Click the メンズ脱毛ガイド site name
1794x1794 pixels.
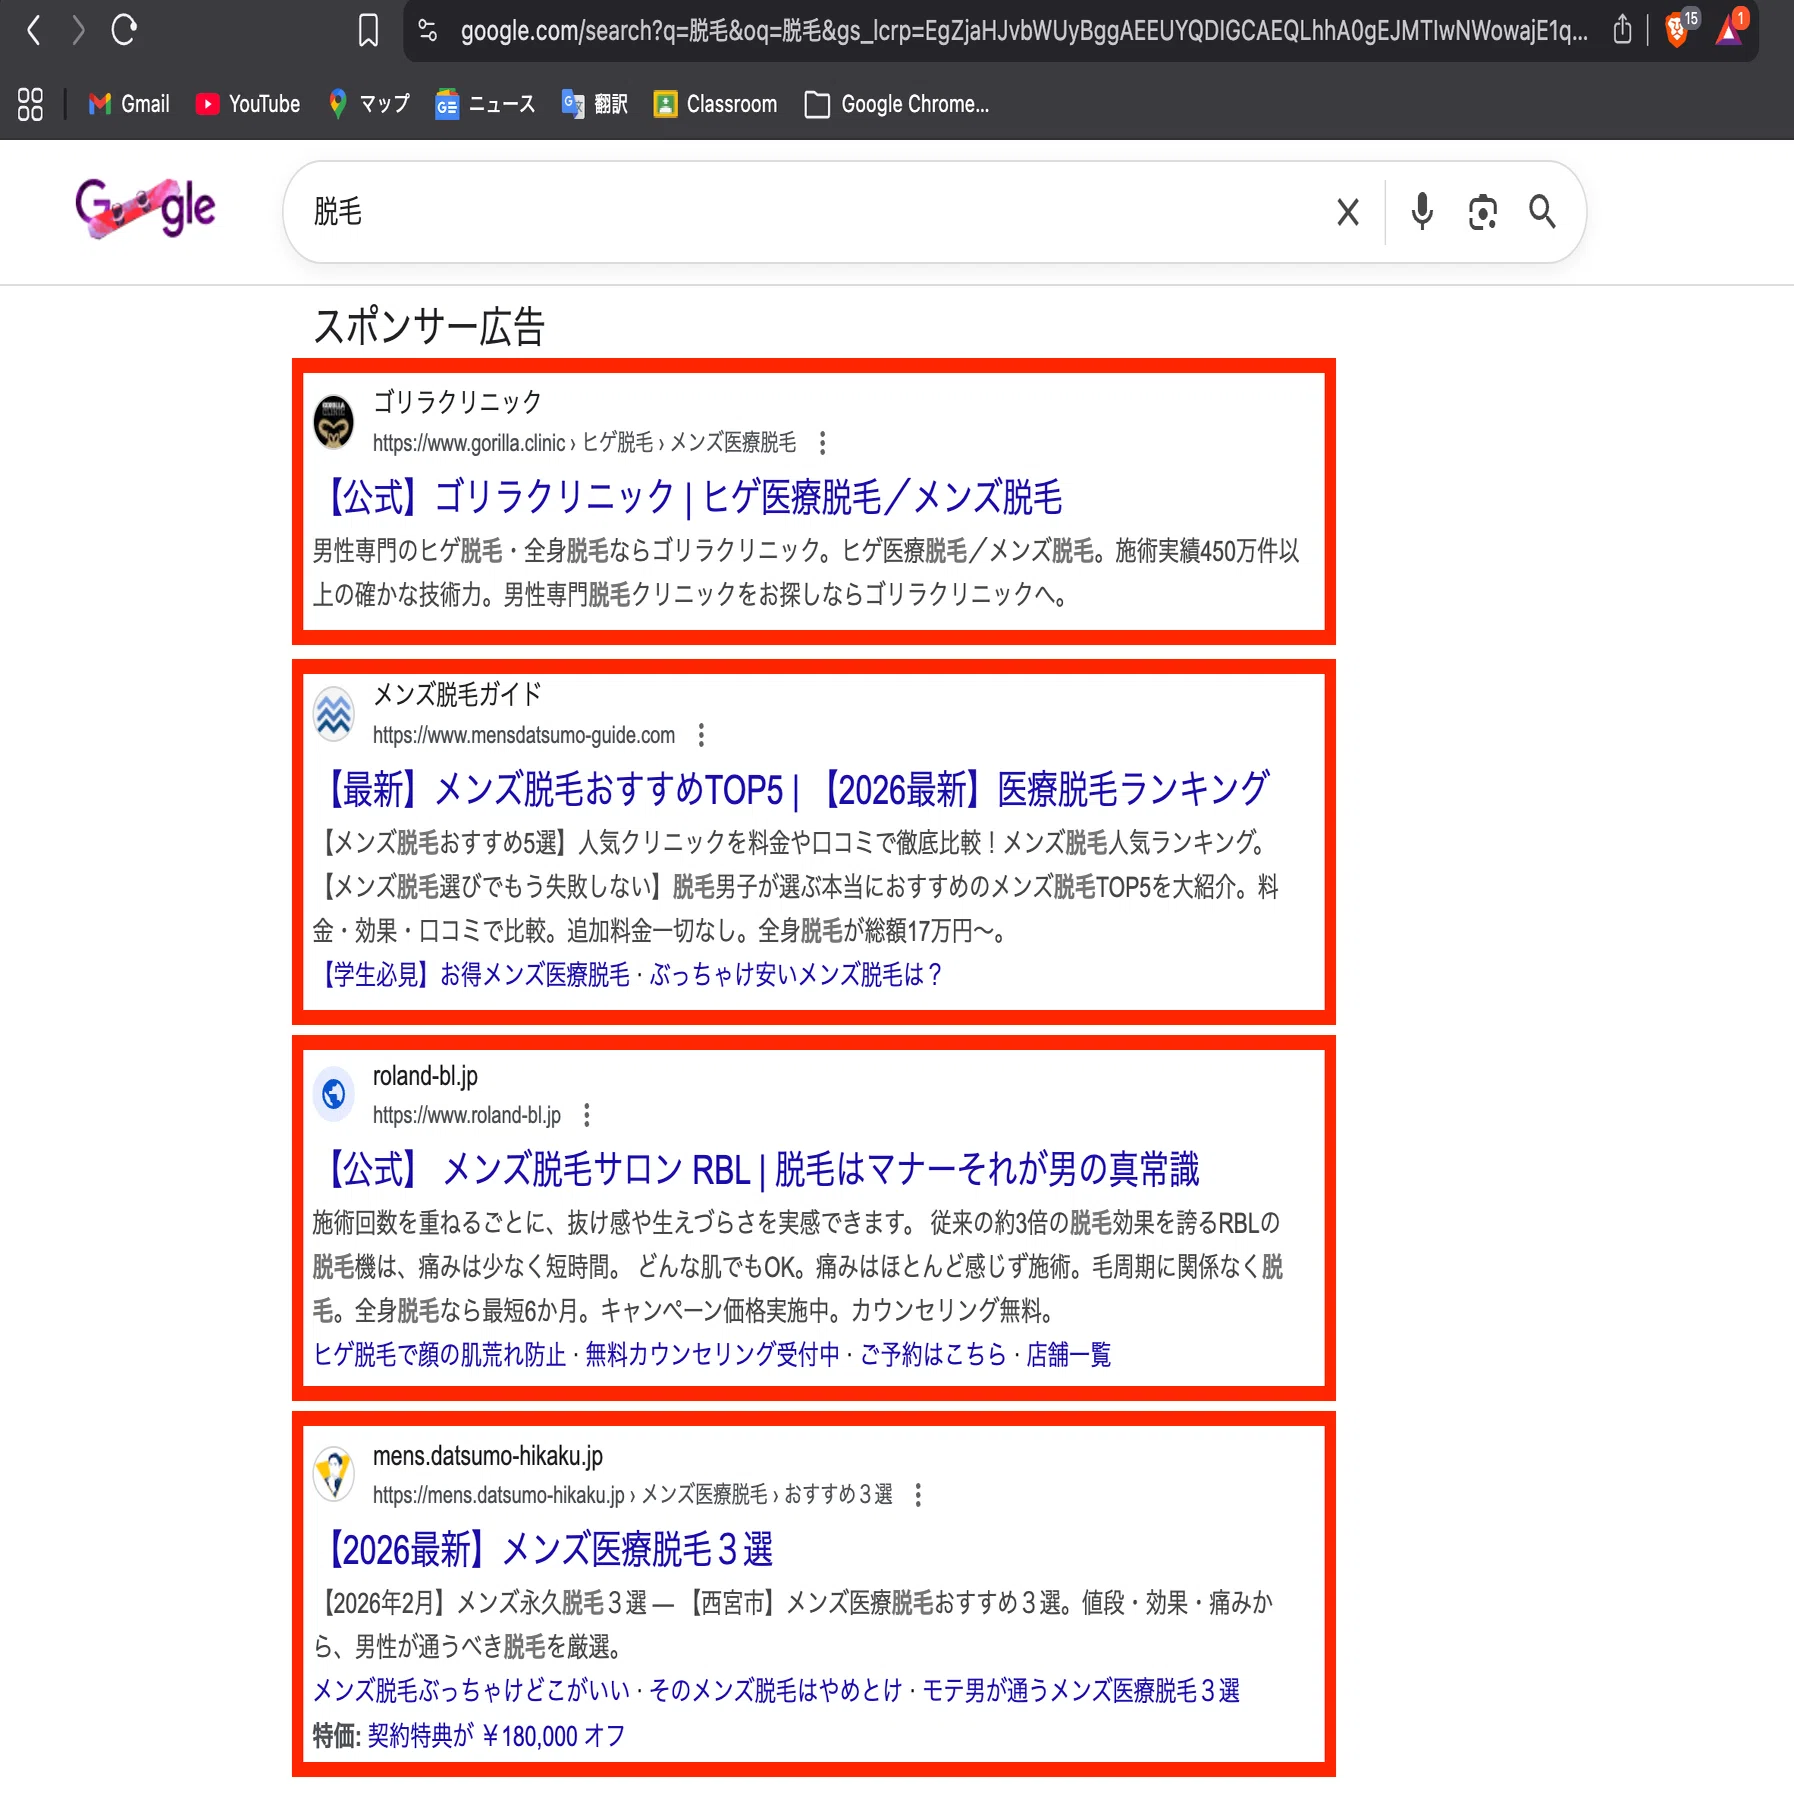[457, 693]
